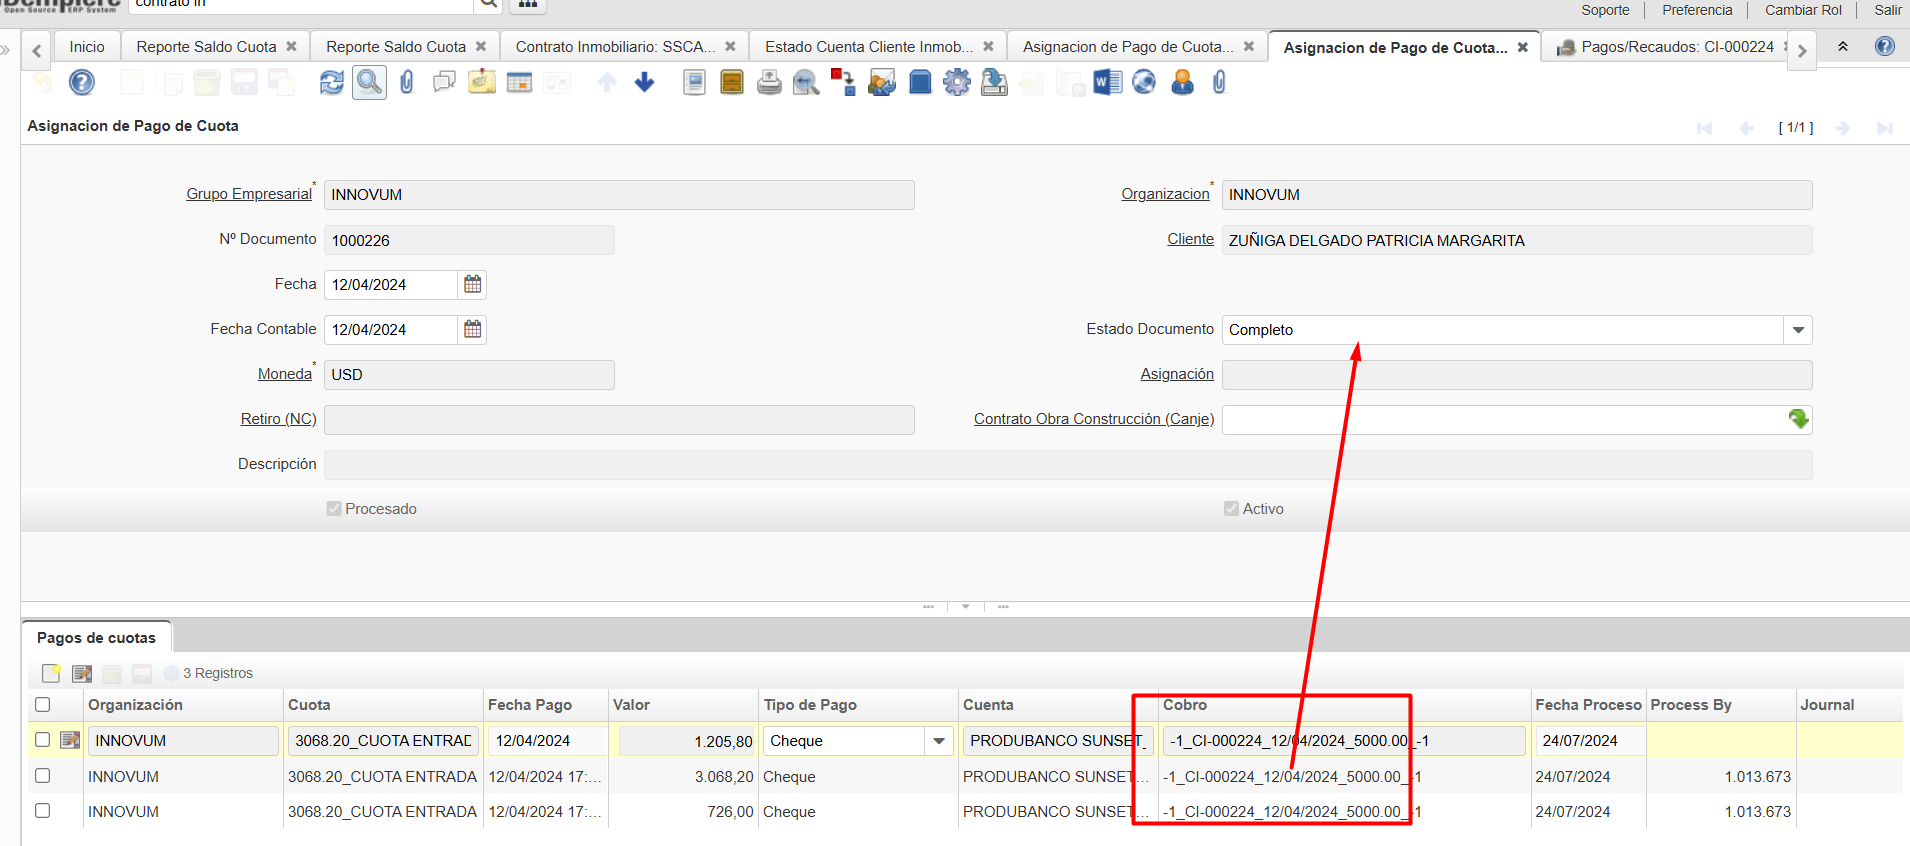
Task: Click the Help question mark toolbar icon
Action: (x=82, y=82)
